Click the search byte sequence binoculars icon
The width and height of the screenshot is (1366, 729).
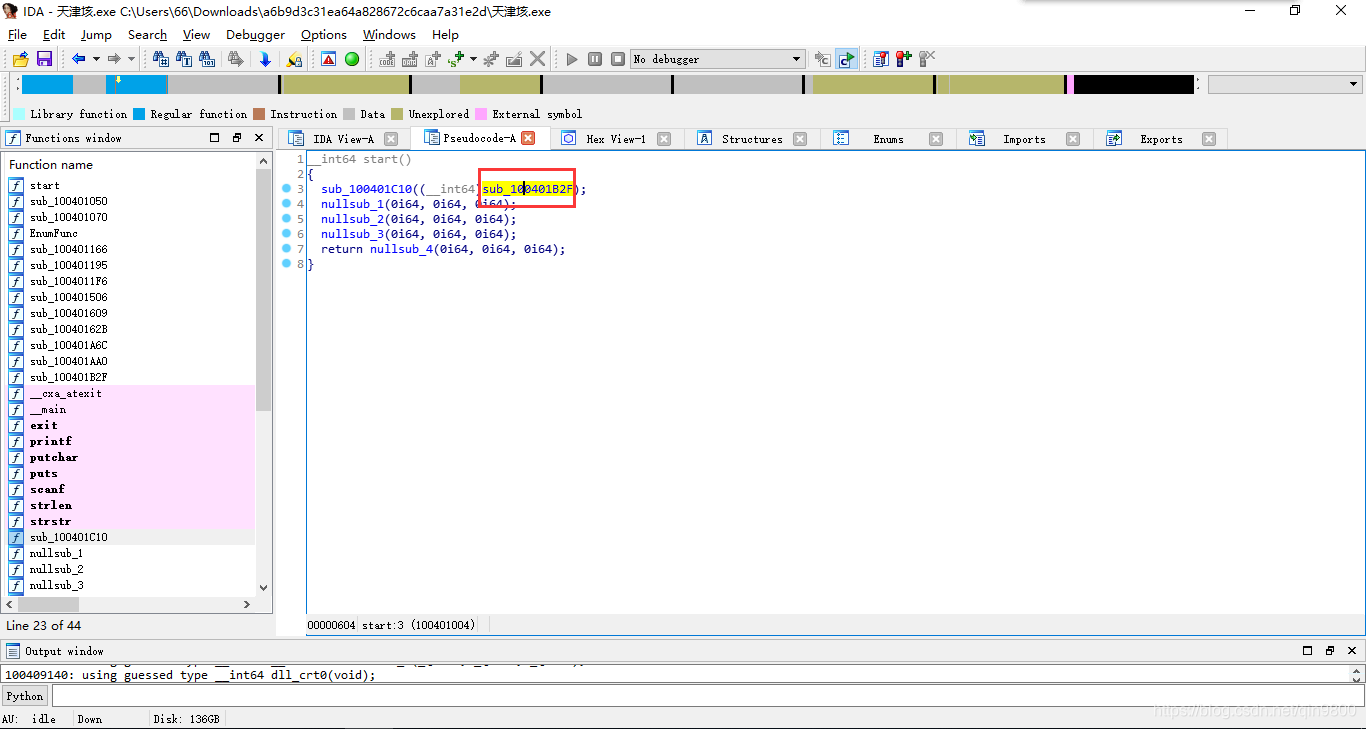(207, 59)
